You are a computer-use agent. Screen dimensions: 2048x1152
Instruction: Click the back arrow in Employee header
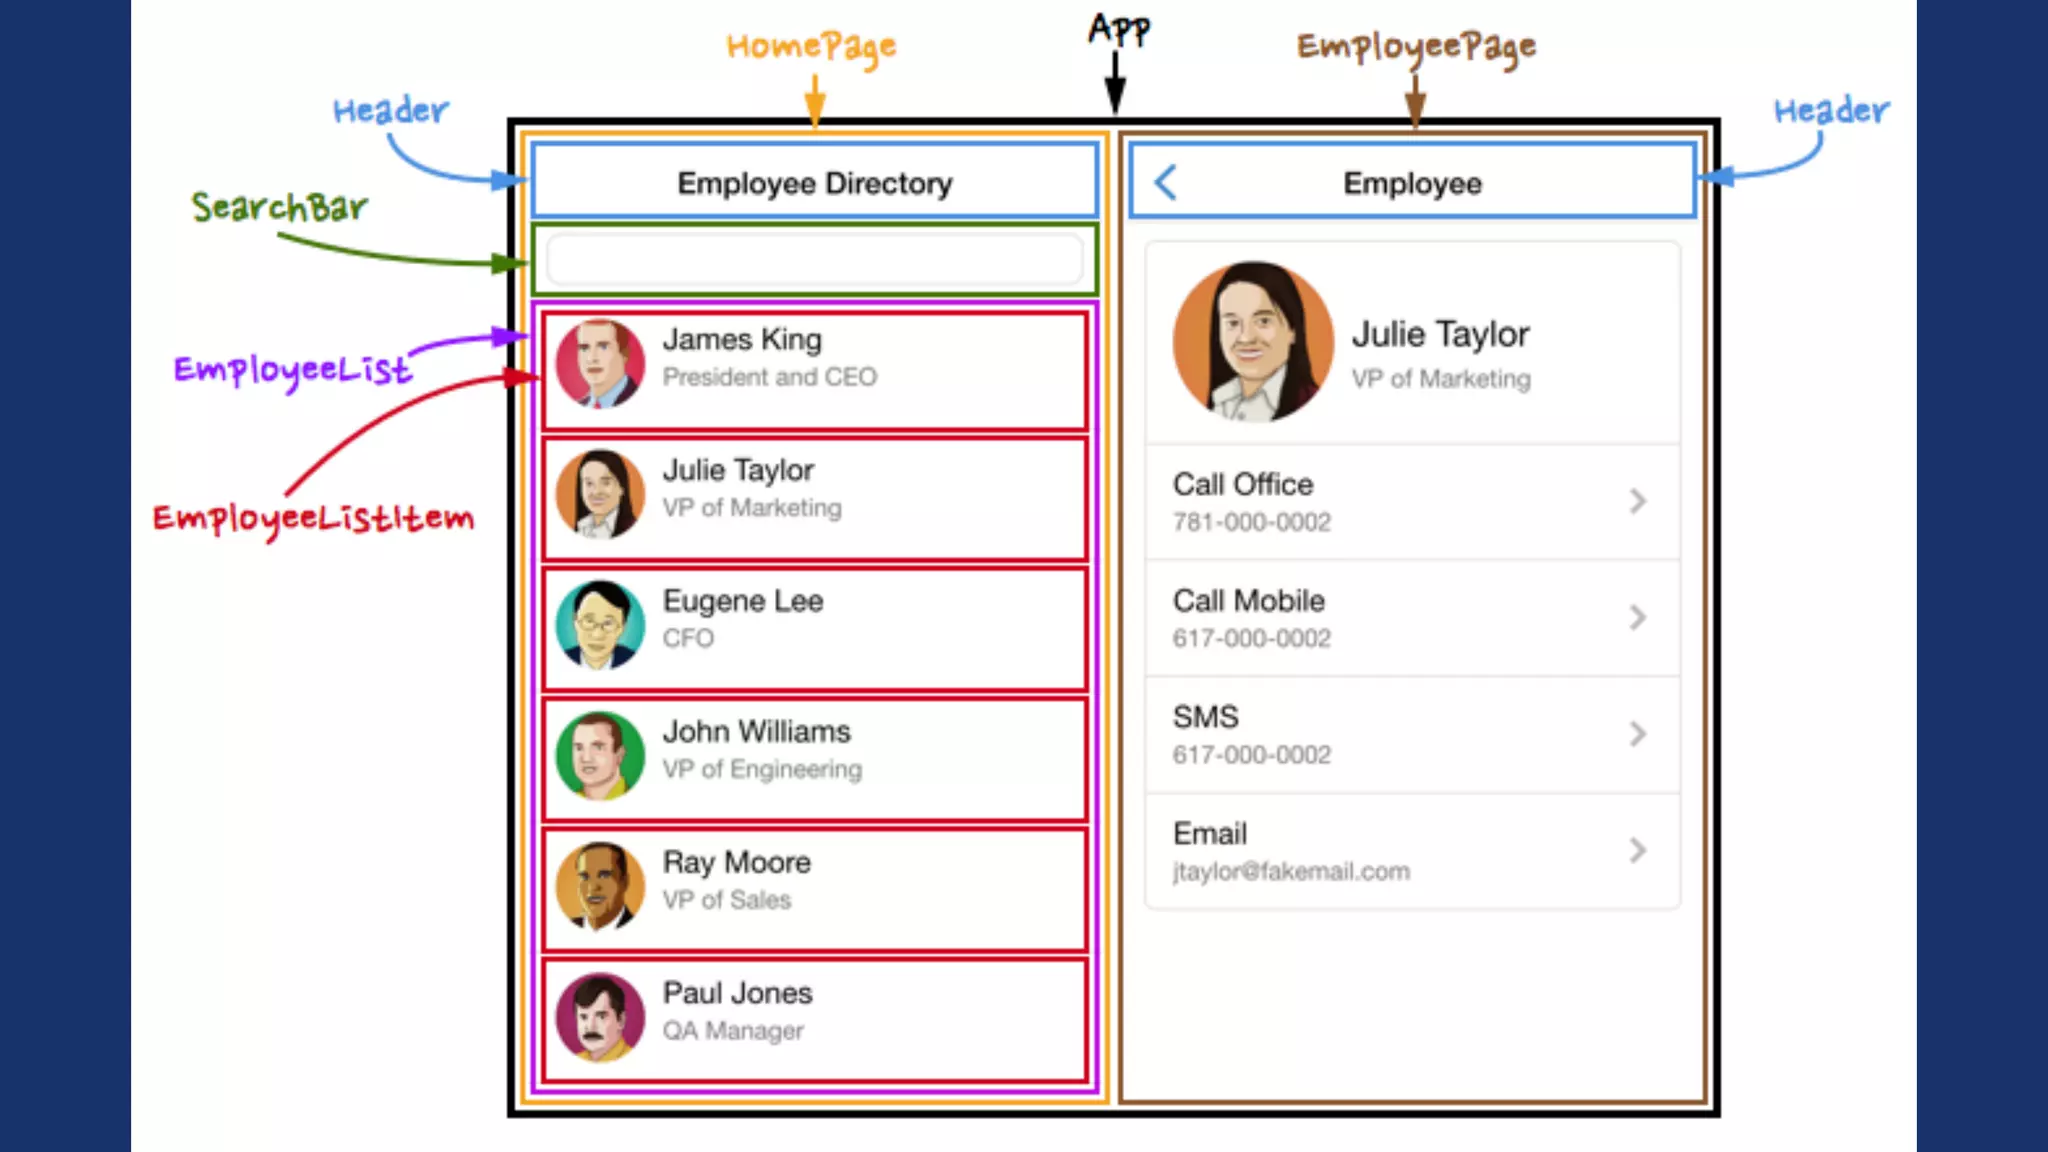tap(1165, 183)
